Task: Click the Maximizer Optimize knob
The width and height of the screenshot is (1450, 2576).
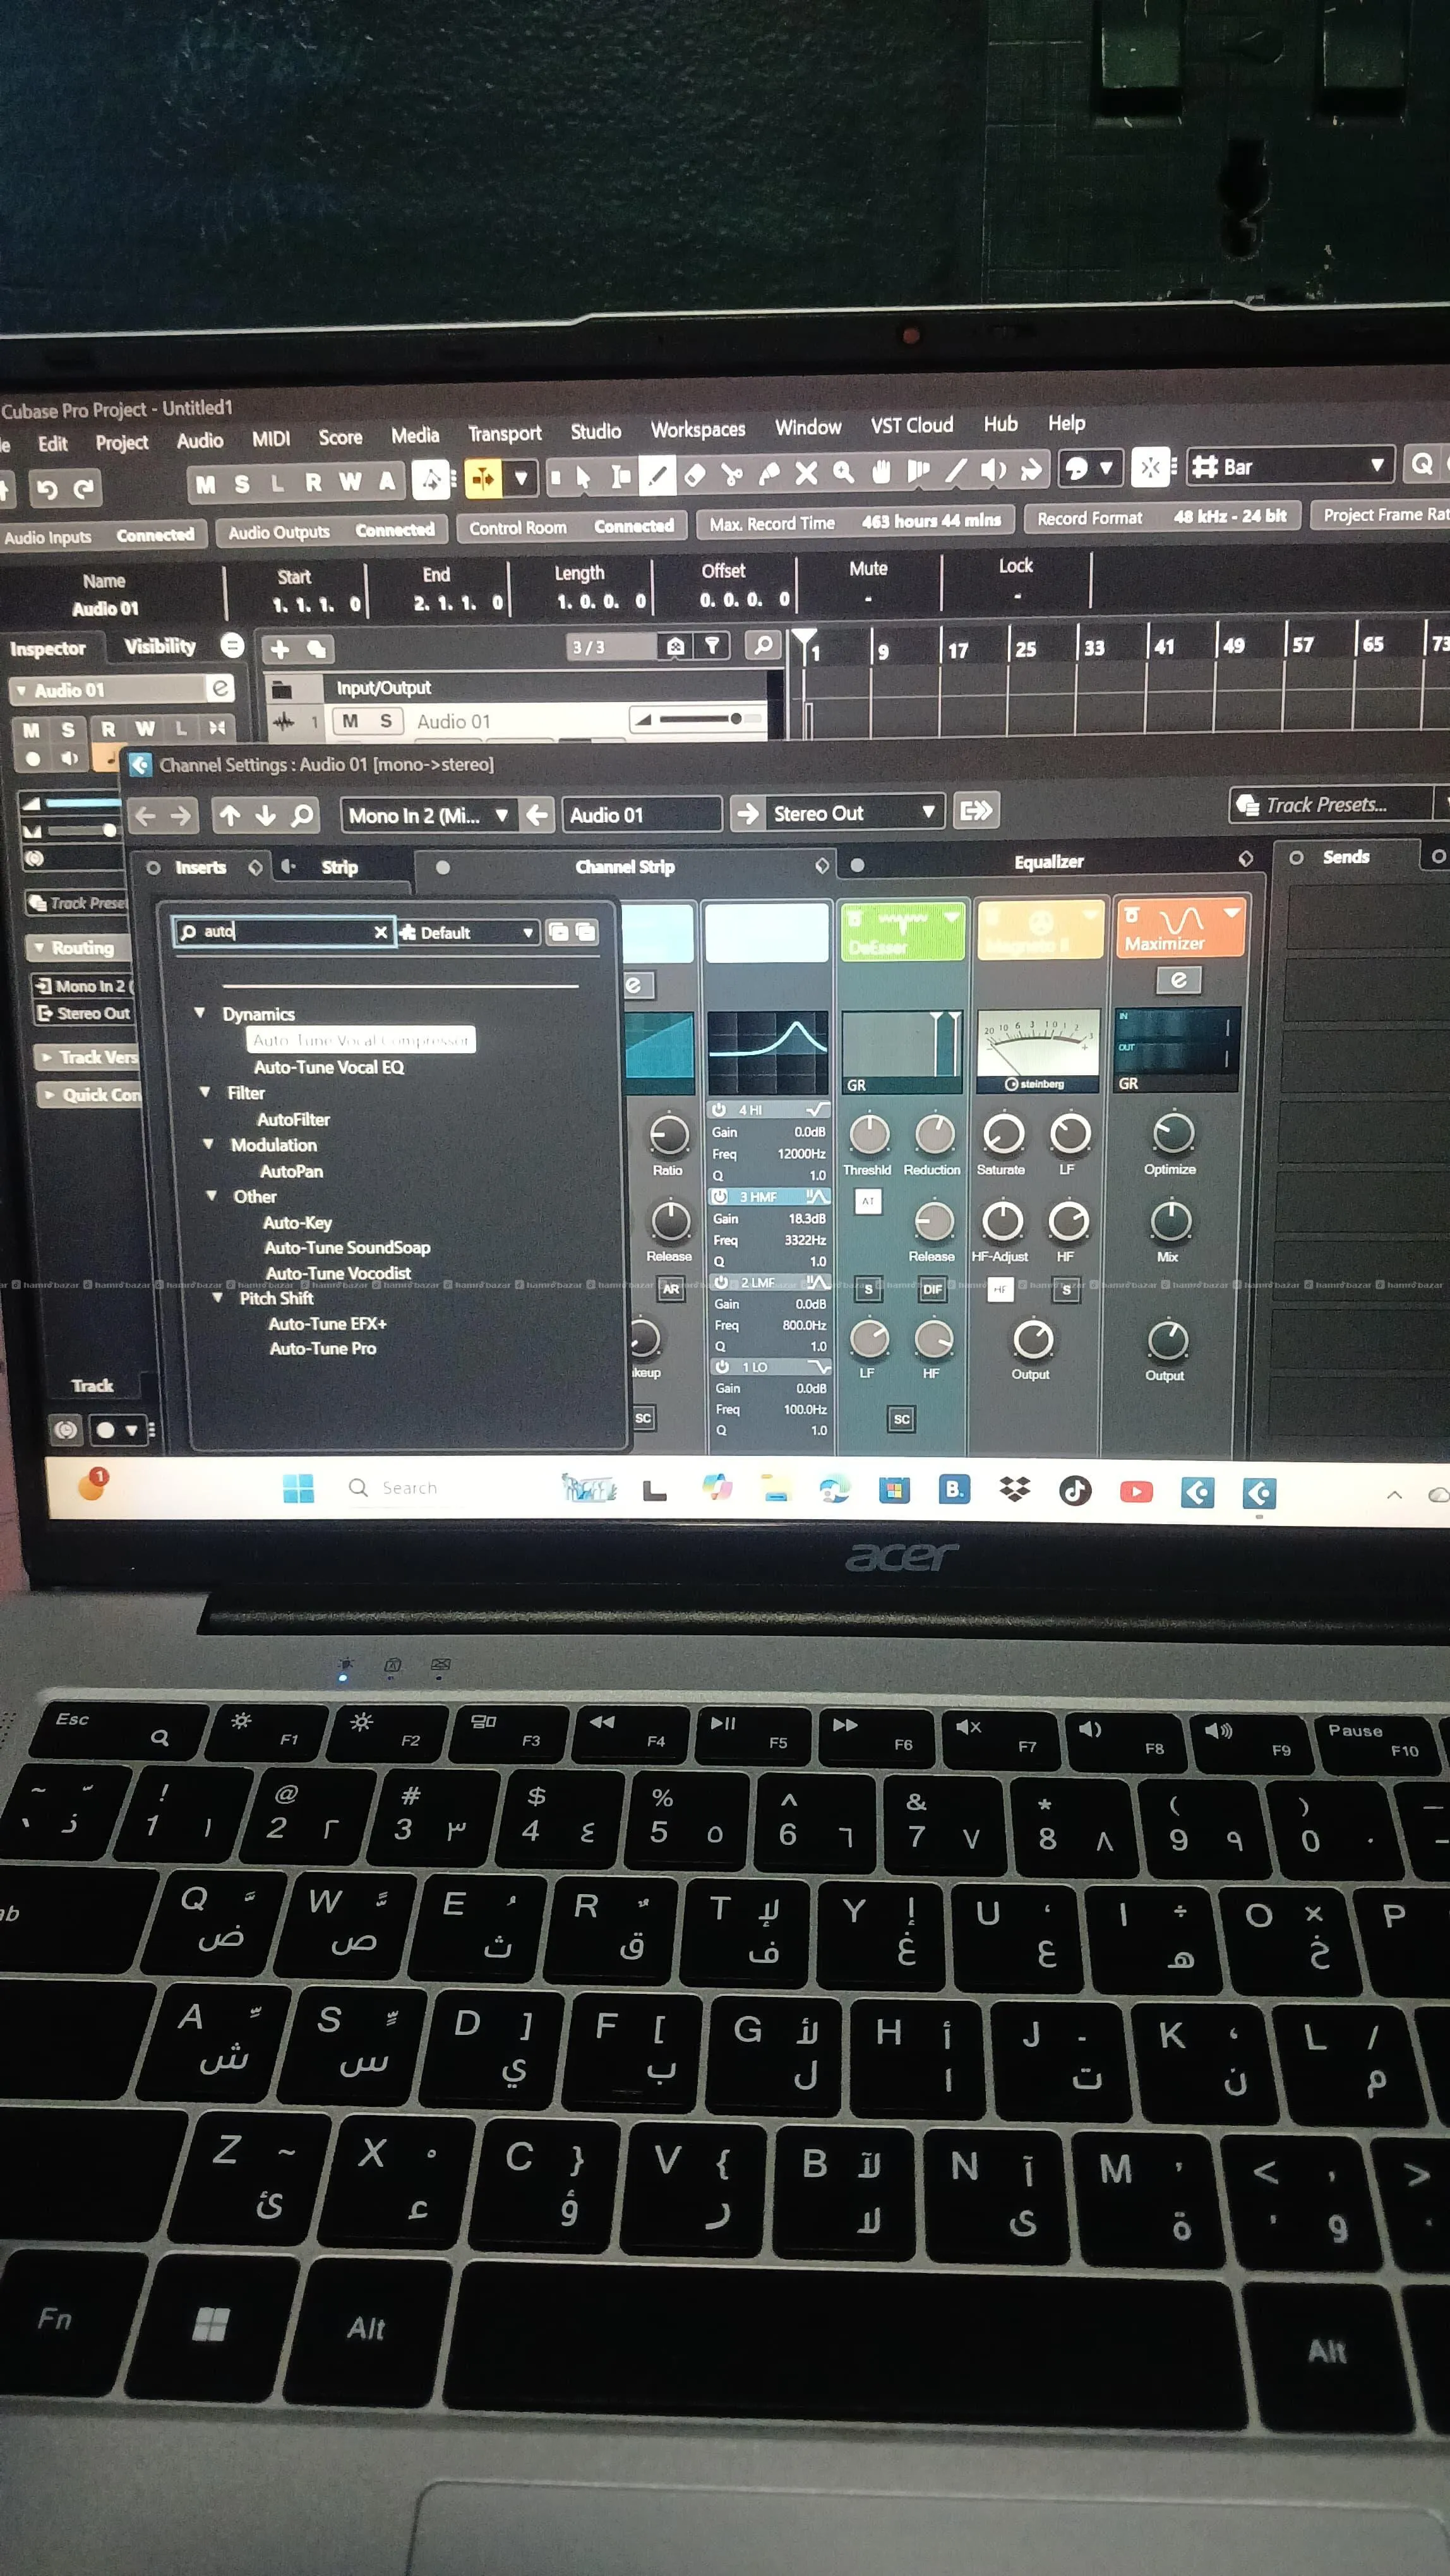Action: [x=1173, y=1132]
